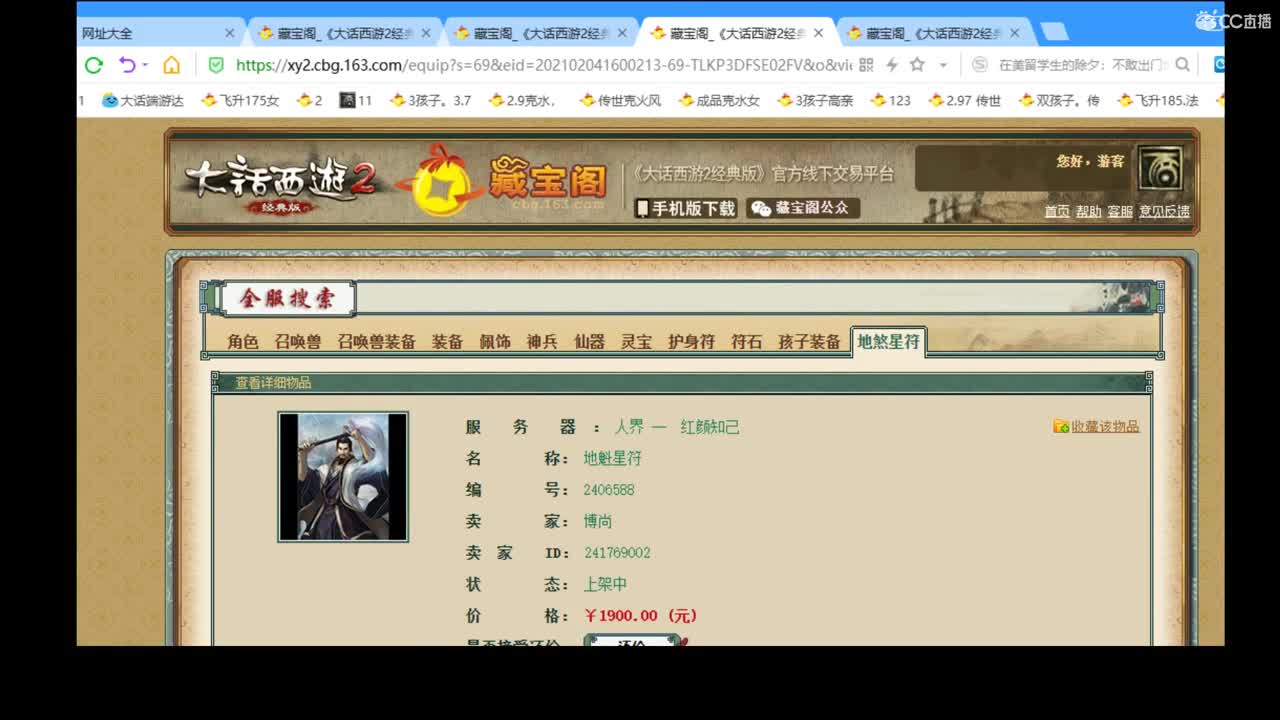Open the history dropdown beside back arrow
The height and width of the screenshot is (720, 1280).
pyautogui.click(x=145, y=65)
